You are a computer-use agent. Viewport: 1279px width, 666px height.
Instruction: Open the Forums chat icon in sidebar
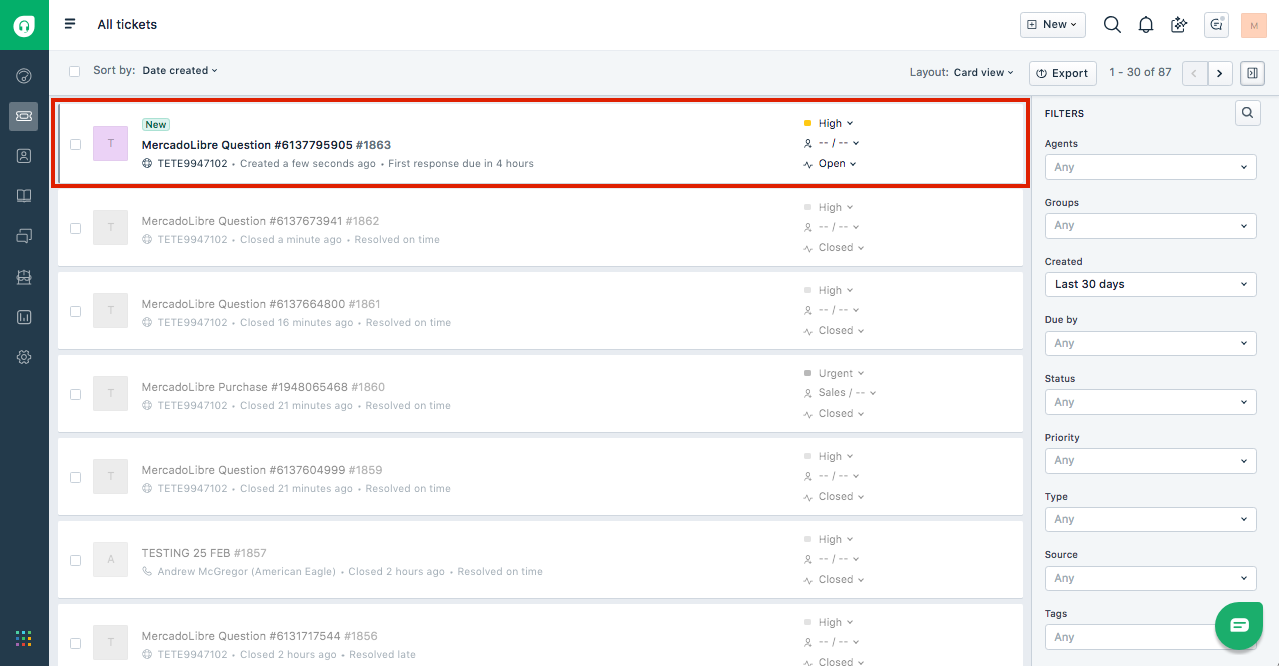pyautogui.click(x=24, y=236)
